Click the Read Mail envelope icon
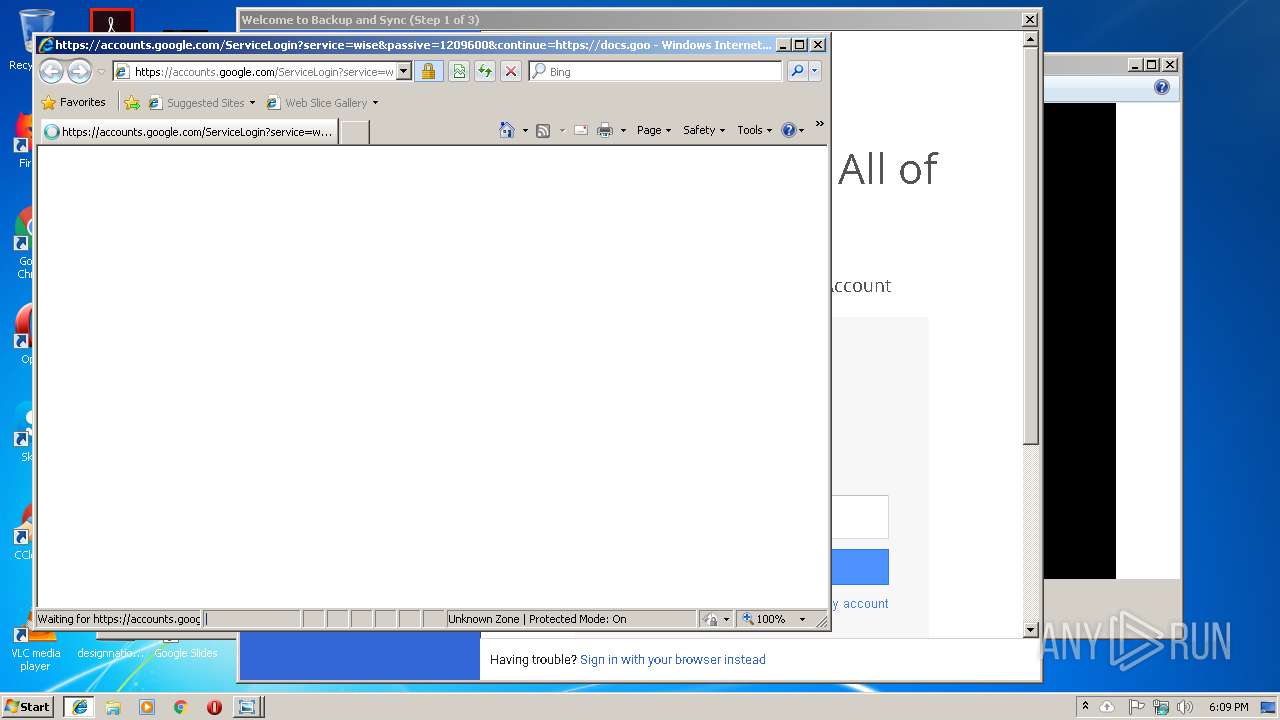Image resolution: width=1280 pixels, height=720 pixels. point(580,130)
